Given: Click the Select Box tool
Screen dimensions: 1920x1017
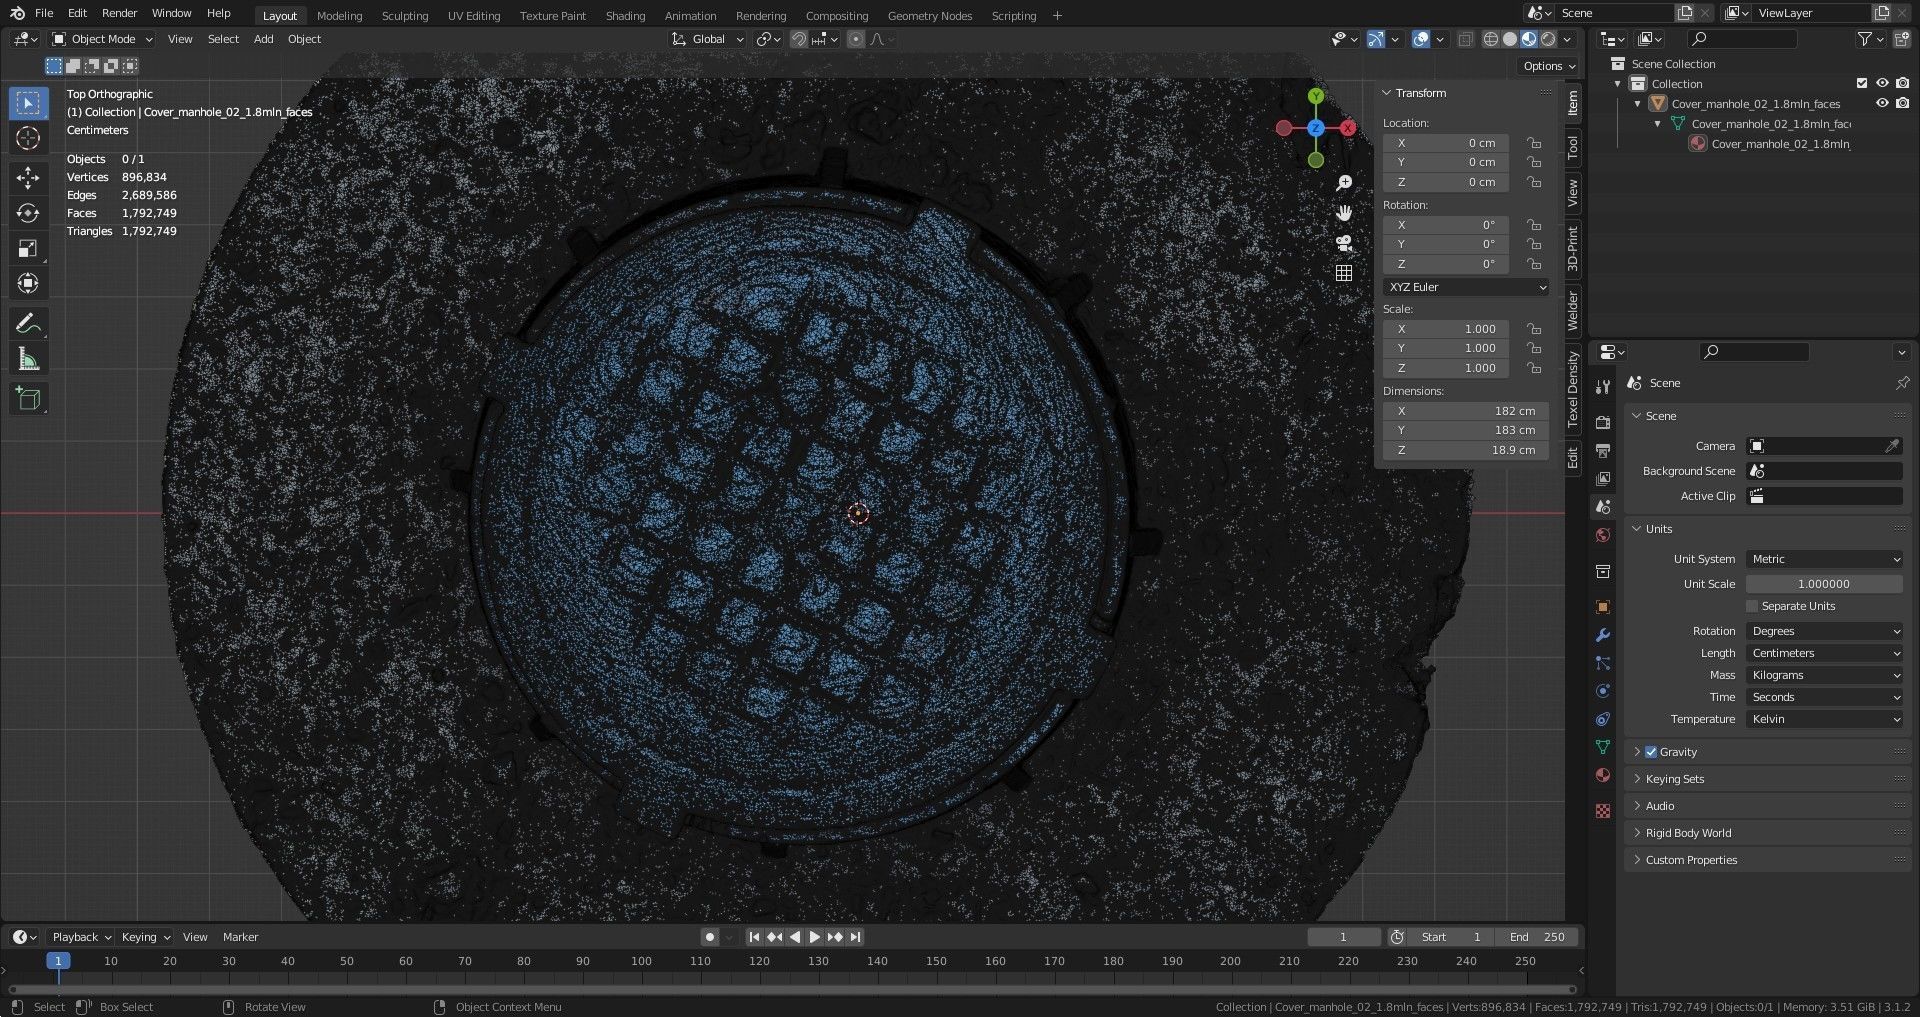Looking at the screenshot, I should point(28,103).
